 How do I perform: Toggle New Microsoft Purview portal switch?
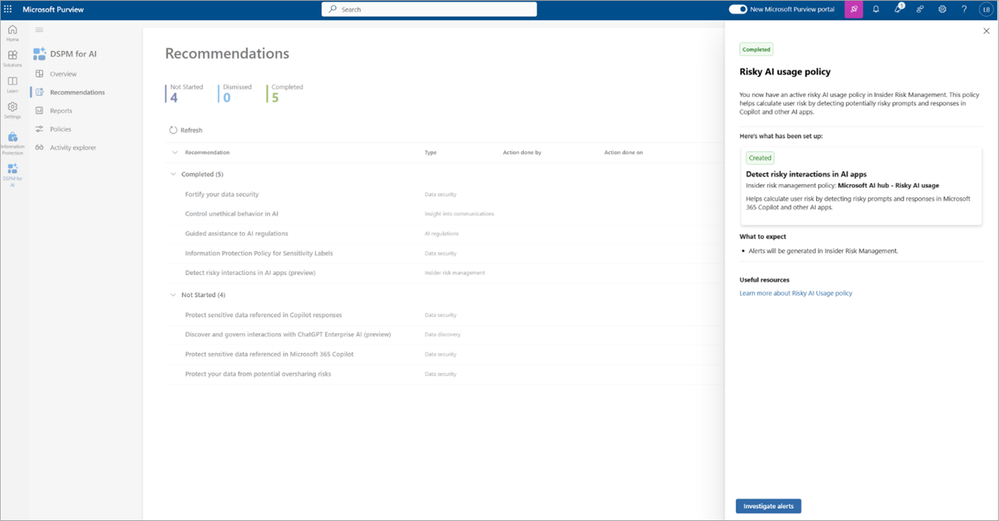pos(738,10)
